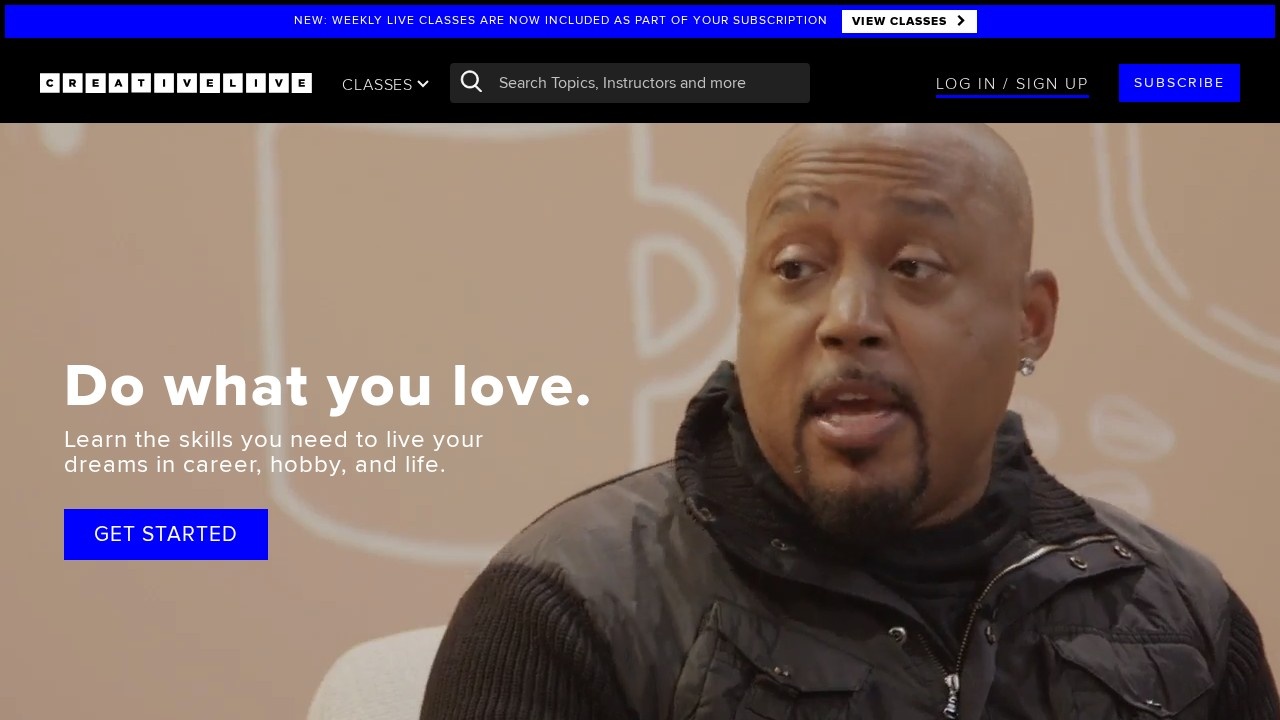The width and height of the screenshot is (1280, 720).
Task: Click the hero subtitle about learning skills
Action: click(273, 452)
